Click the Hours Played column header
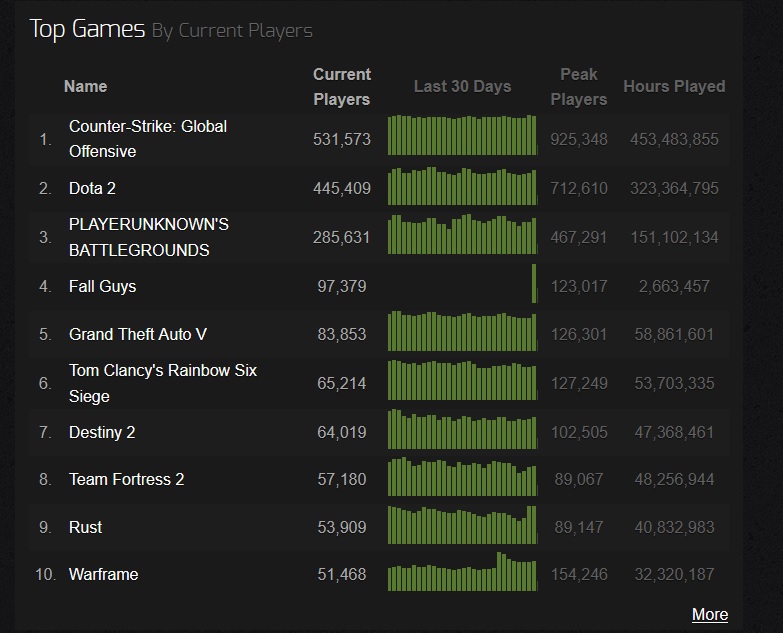The image size is (783, 633). tap(674, 87)
